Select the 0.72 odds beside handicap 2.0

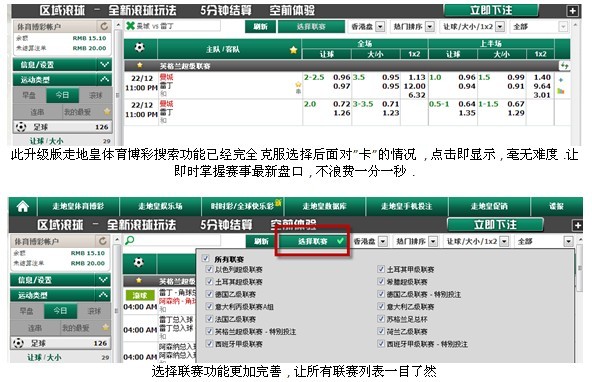pyautogui.click(x=342, y=104)
